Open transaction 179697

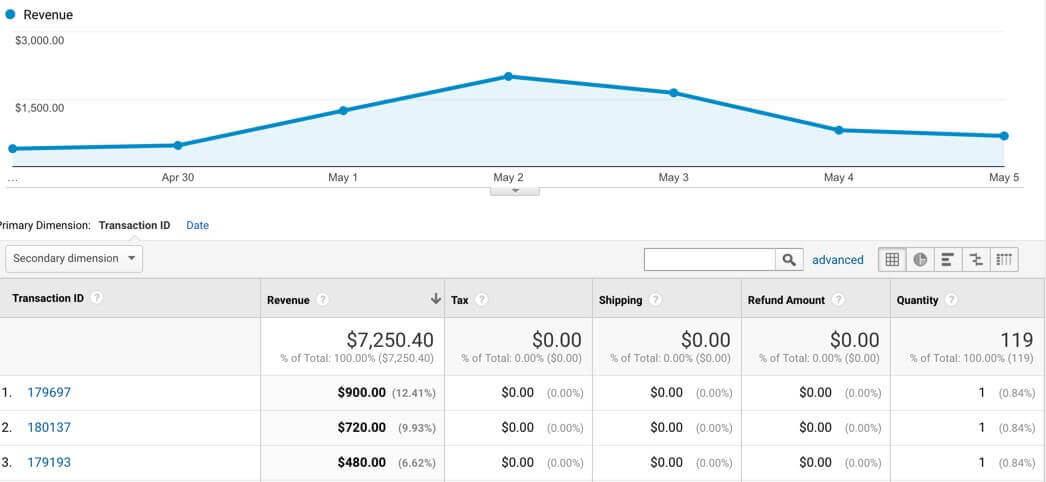[x=49, y=393]
